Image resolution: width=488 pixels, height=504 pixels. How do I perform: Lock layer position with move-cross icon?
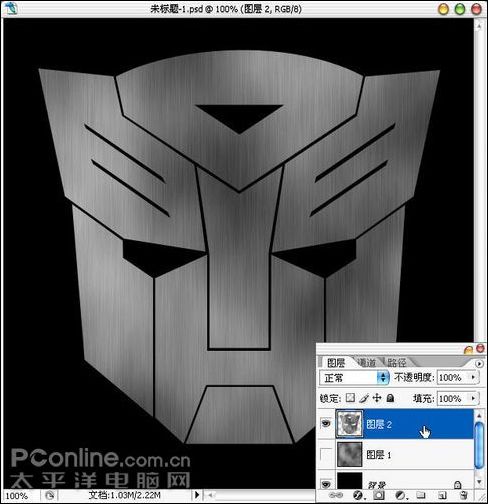(x=377, y=398)
